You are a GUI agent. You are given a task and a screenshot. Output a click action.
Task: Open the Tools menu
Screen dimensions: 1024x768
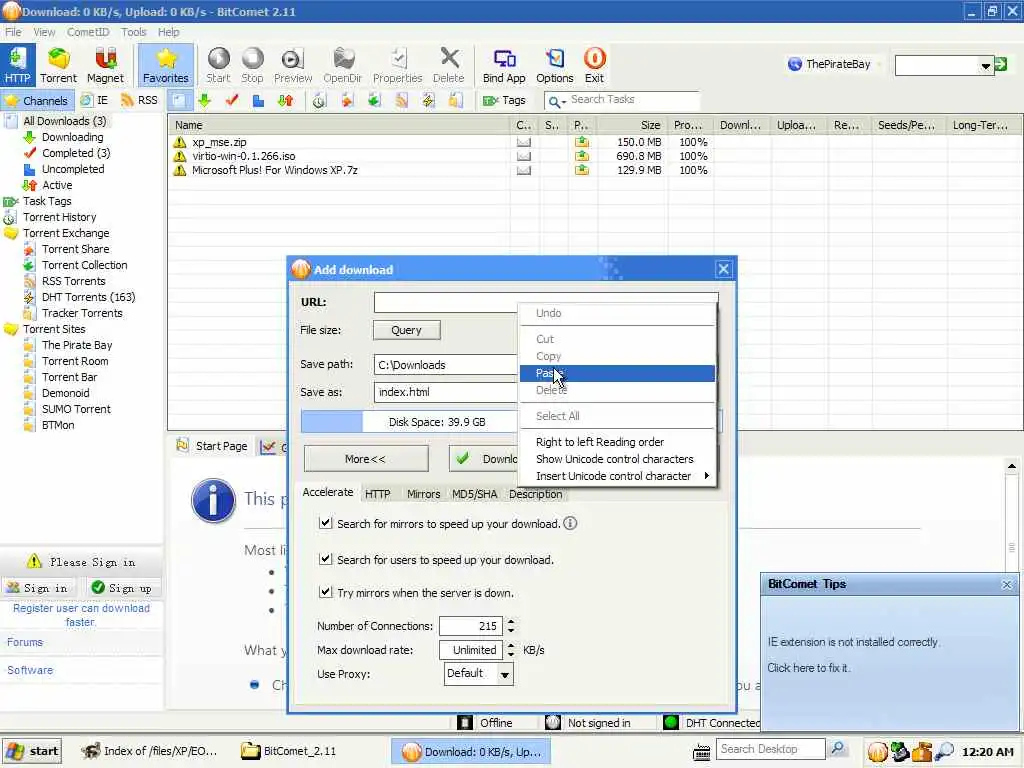[x=133, y=32]
